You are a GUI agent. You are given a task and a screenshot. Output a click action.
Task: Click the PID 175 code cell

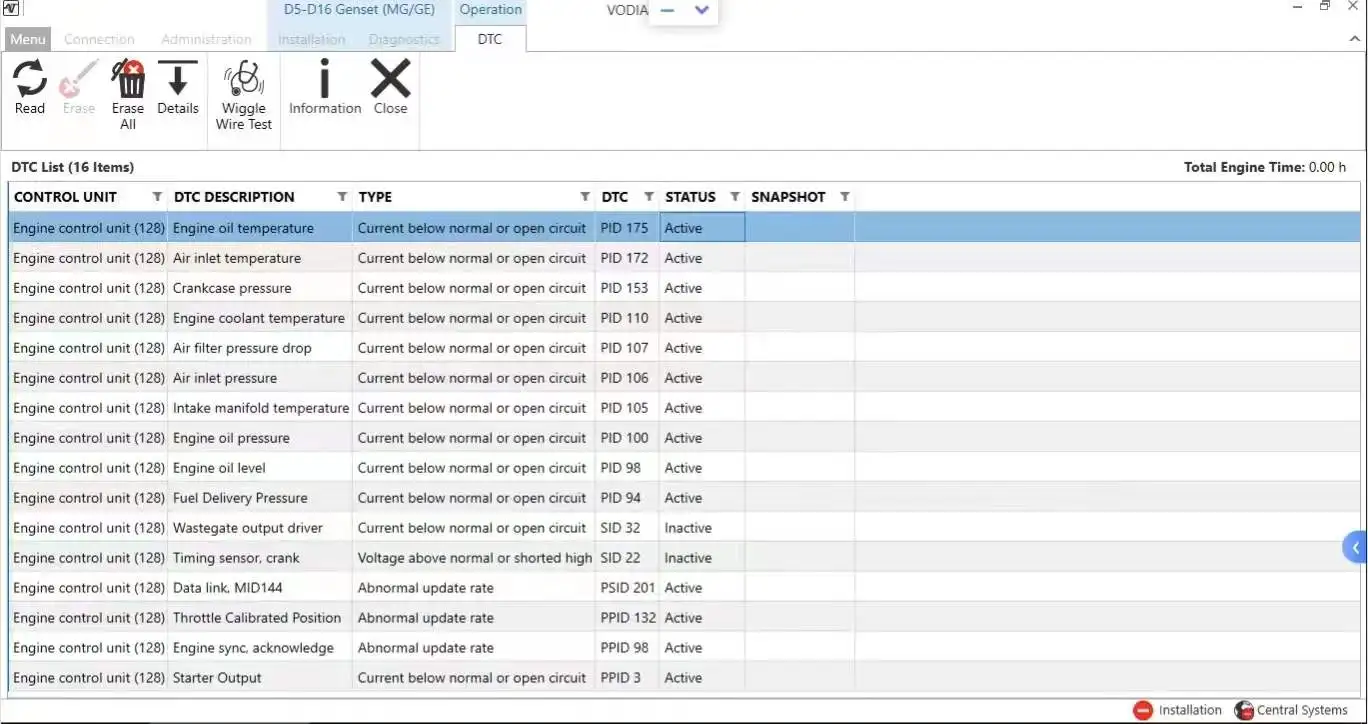(625, 228)
